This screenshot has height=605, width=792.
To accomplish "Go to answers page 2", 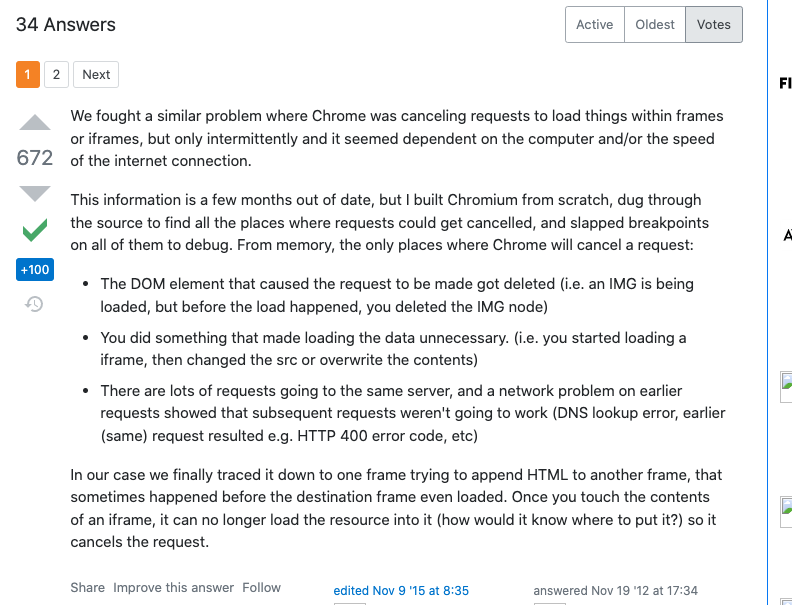I will pos(56,75).
